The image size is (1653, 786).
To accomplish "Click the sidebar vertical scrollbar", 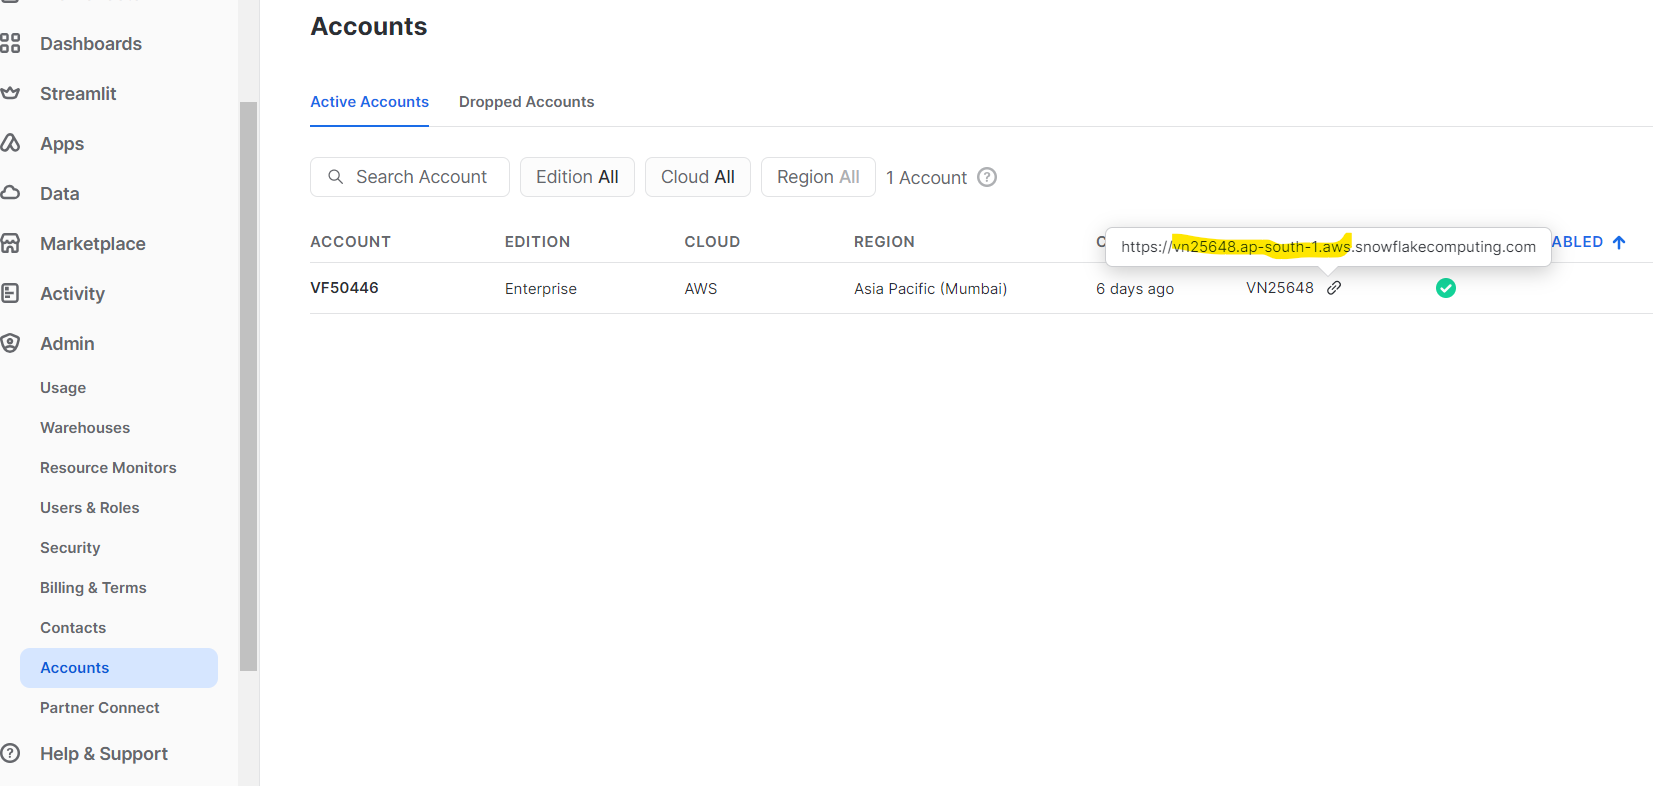I will (x=248, y=385).
